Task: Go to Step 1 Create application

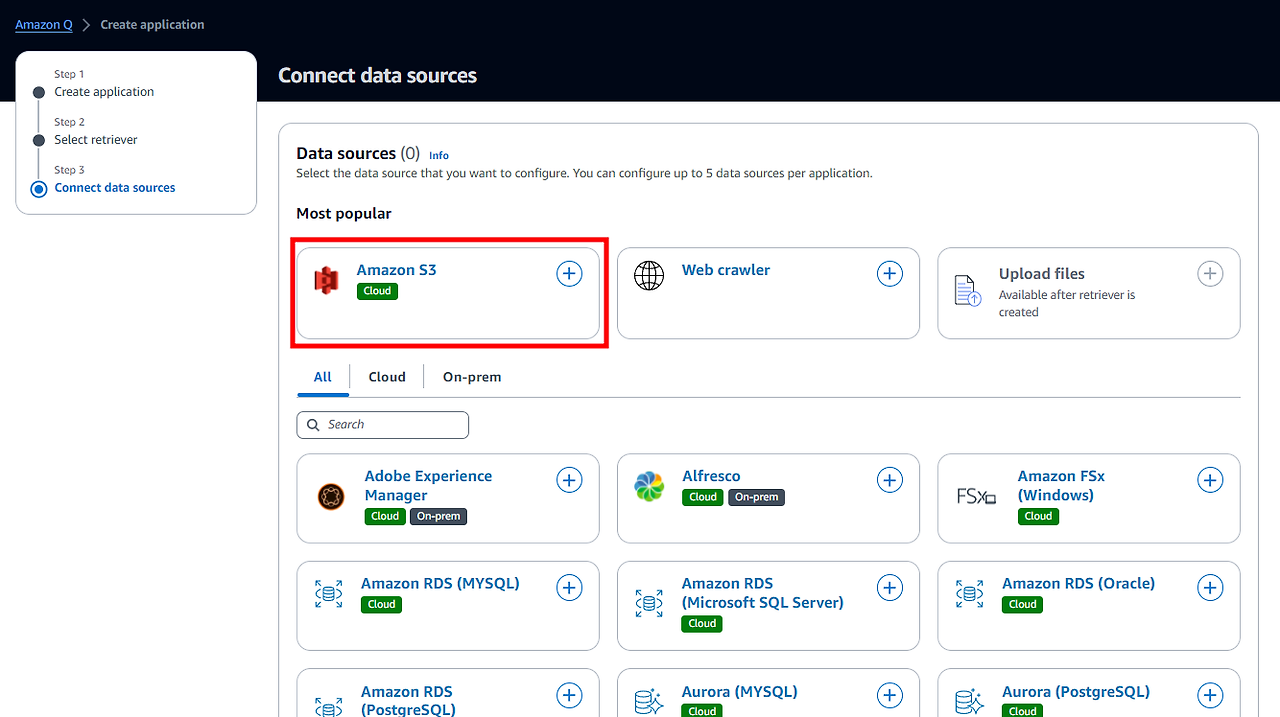Action: point(104,92)
